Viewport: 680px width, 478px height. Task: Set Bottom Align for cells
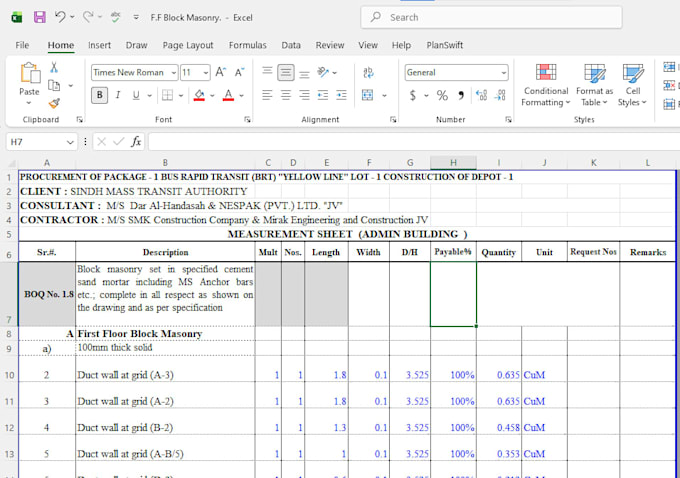304,74
